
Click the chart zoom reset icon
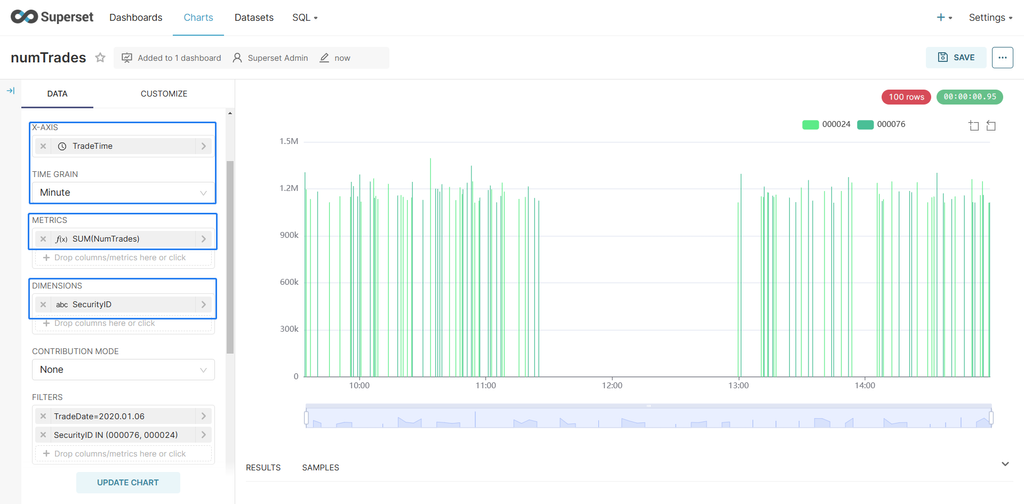(991, 126)
